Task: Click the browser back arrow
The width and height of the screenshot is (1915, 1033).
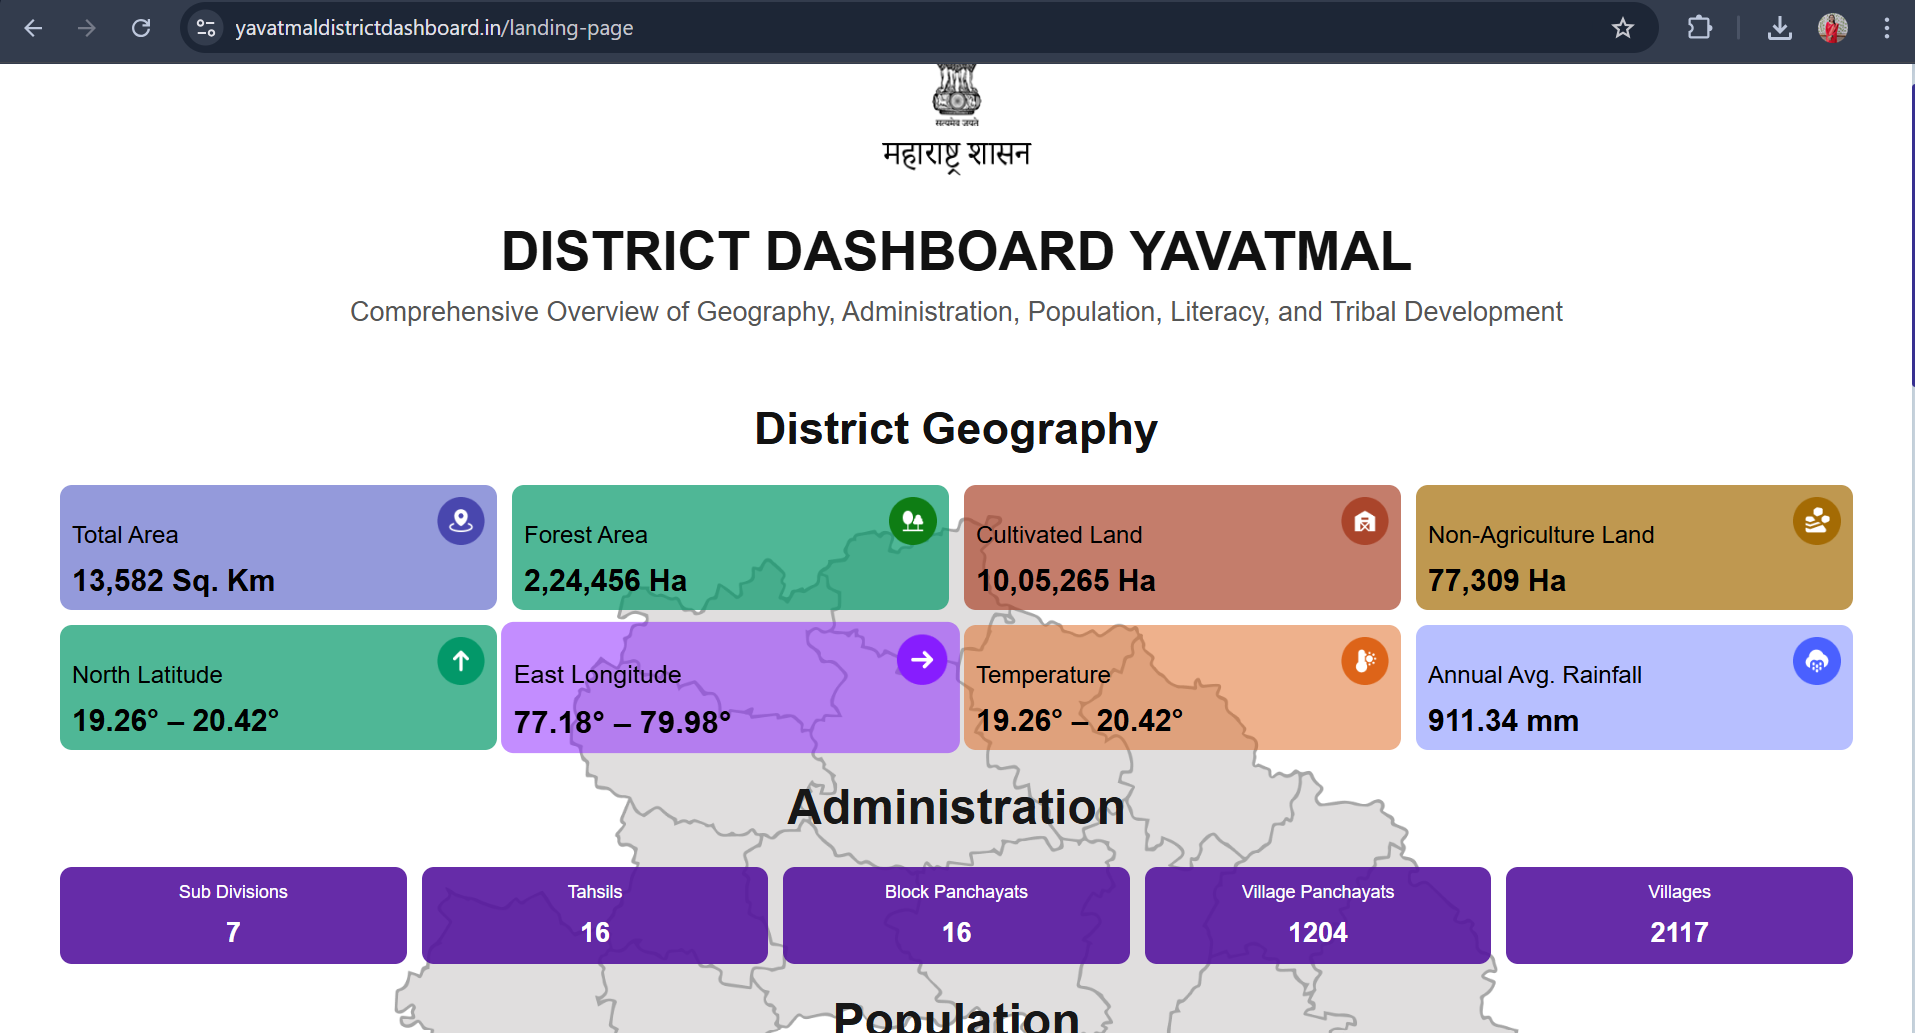Action: (x=33, y=28)
